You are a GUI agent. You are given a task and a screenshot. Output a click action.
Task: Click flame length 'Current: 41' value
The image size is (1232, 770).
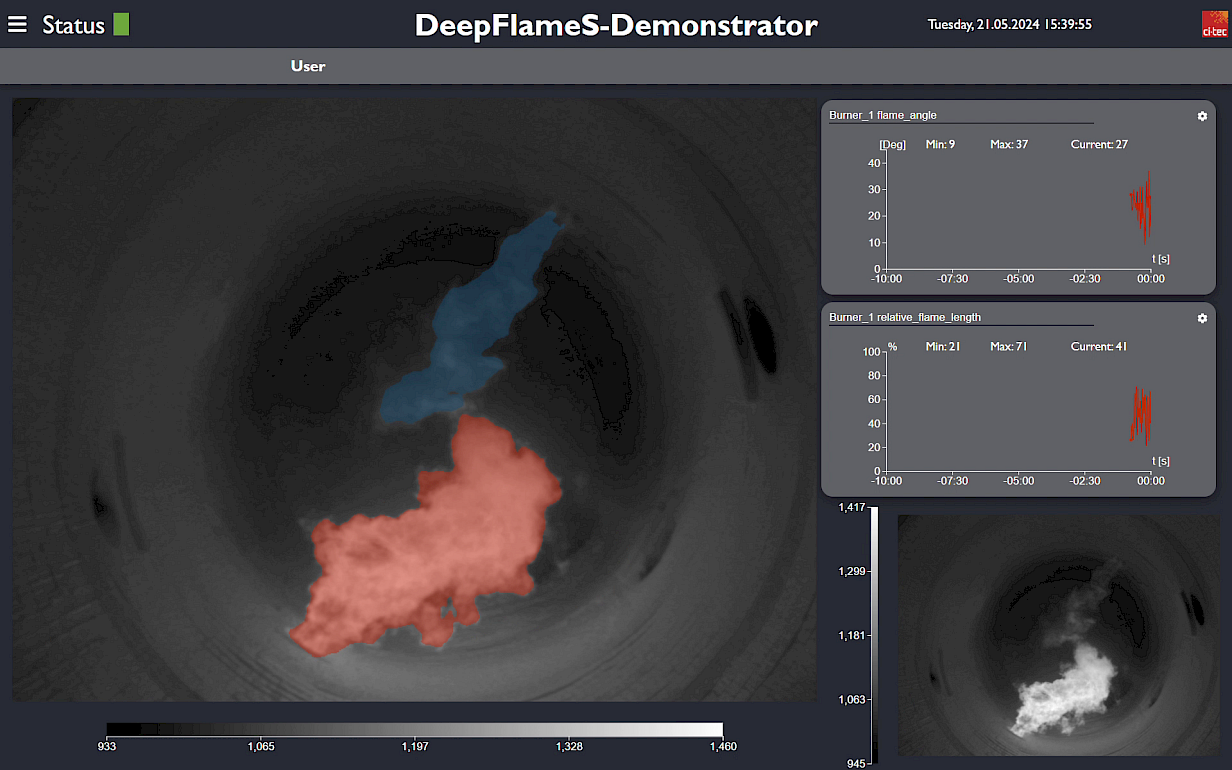pos(1099,347)
